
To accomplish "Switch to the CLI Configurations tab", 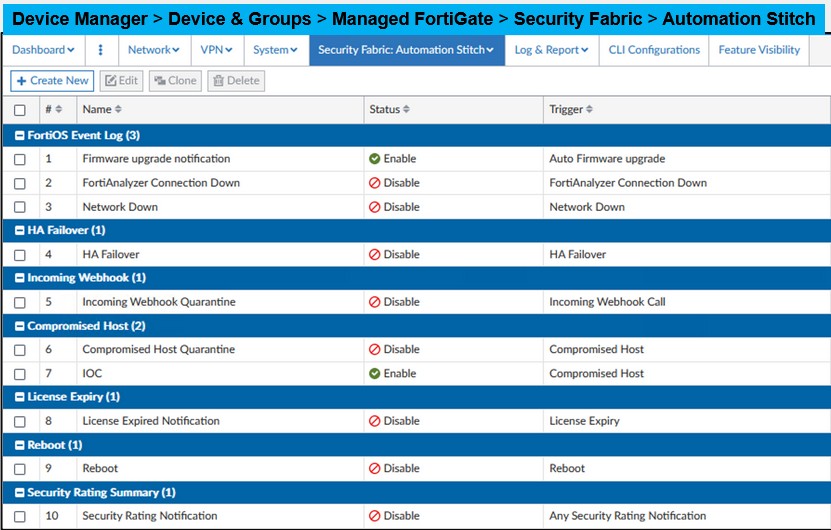I will [654, 50].
